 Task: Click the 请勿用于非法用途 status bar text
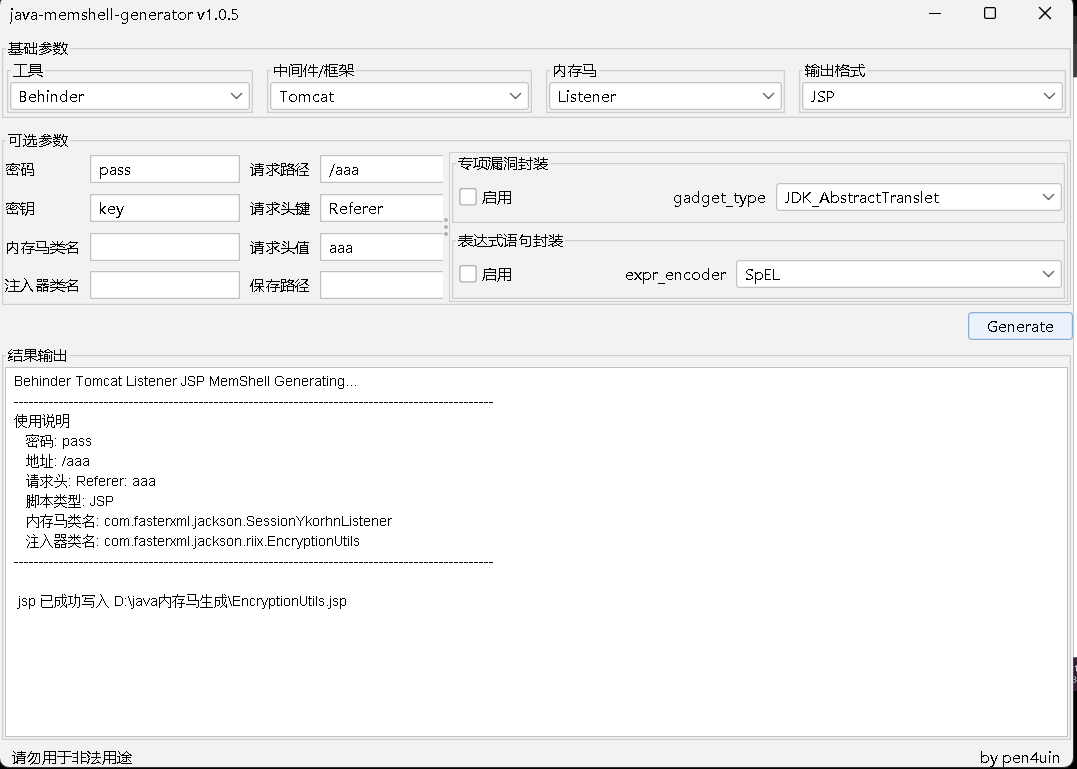tap(67, 757)
